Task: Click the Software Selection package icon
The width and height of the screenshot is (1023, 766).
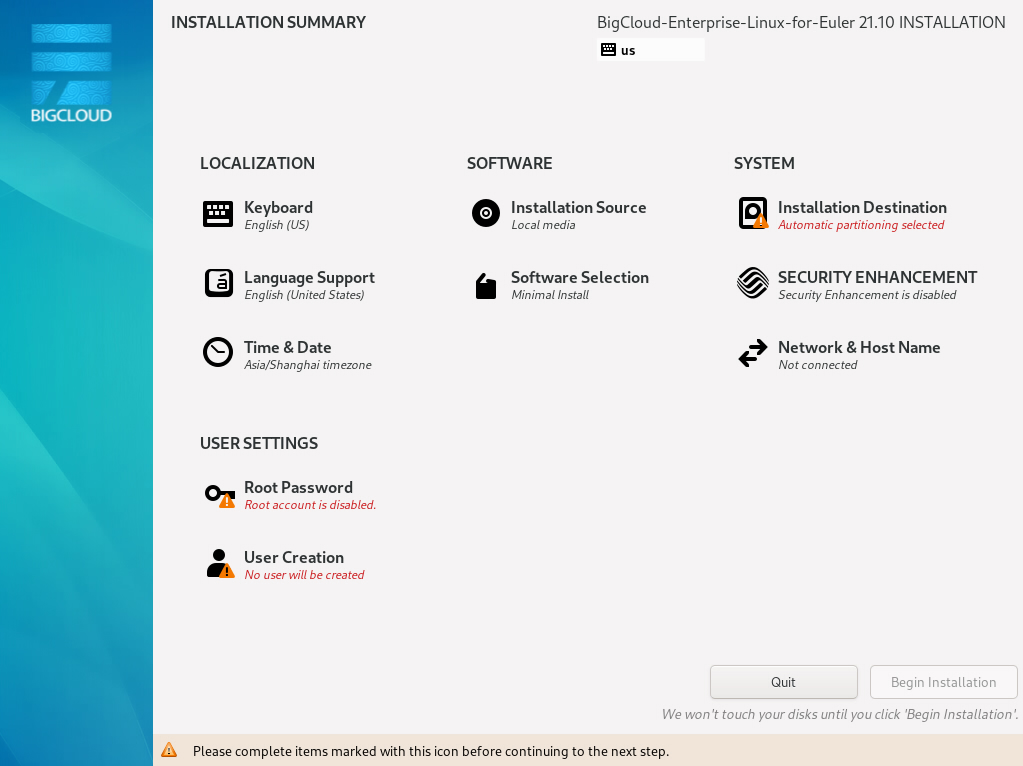Action: (x=485, y=286)
